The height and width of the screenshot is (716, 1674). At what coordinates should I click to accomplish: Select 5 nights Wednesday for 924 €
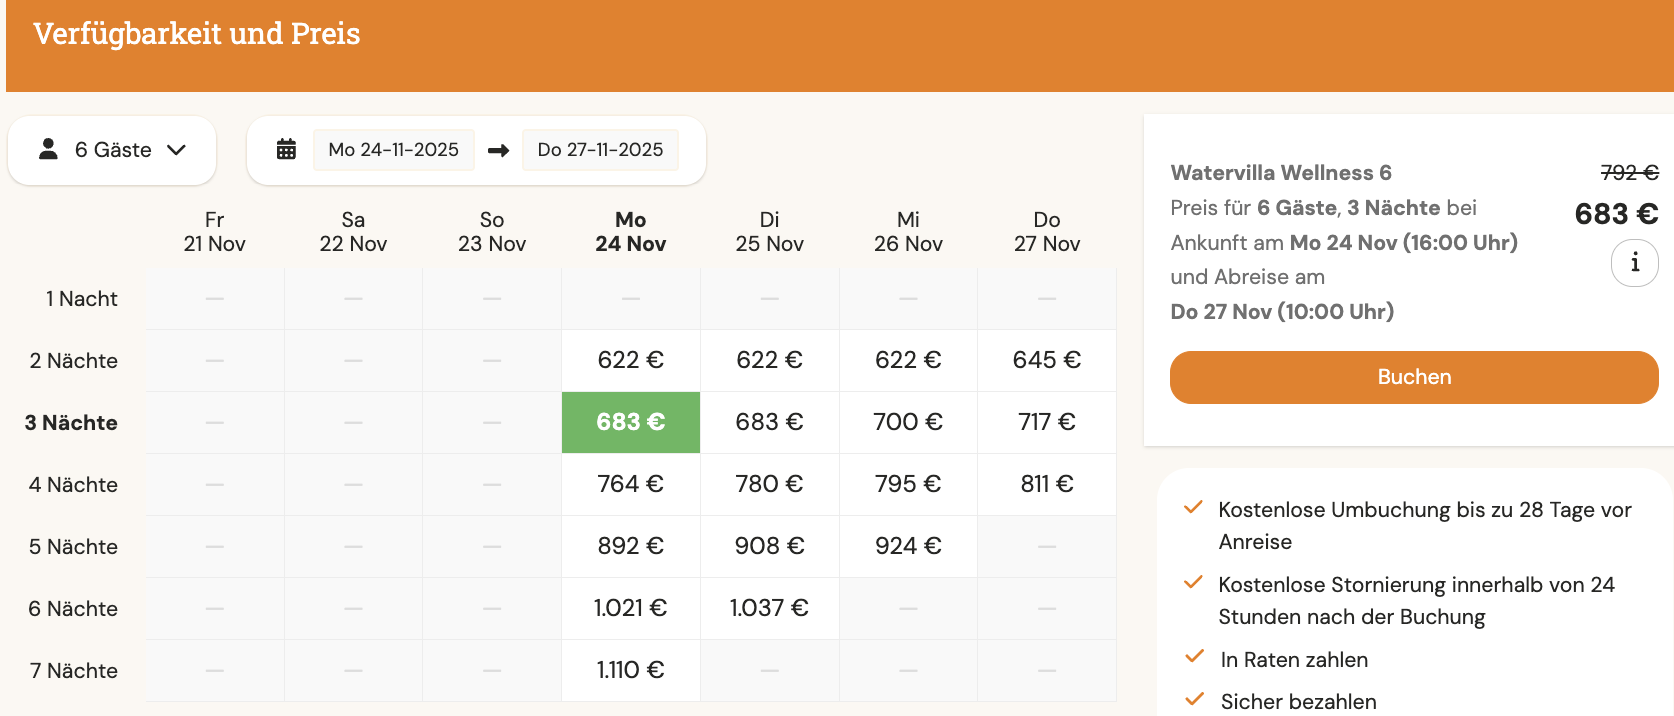coord(908,546)
